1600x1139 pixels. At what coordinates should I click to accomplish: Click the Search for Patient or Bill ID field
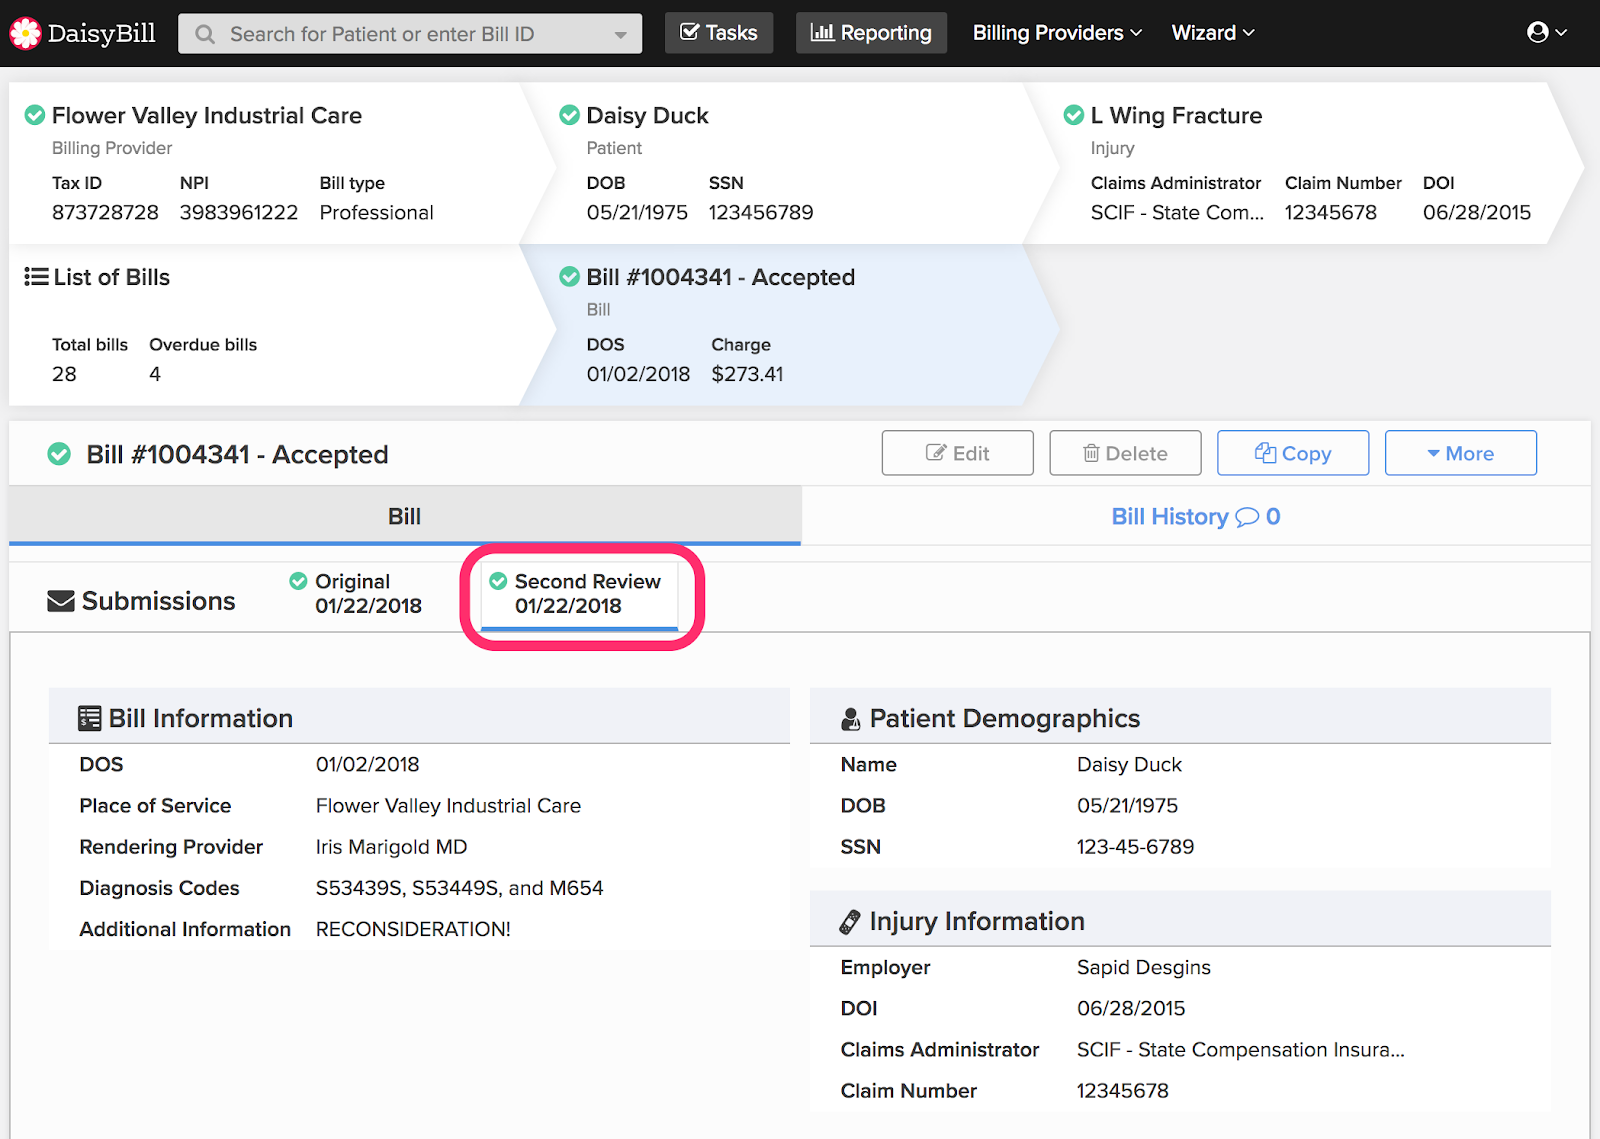(x=410, y=34)
